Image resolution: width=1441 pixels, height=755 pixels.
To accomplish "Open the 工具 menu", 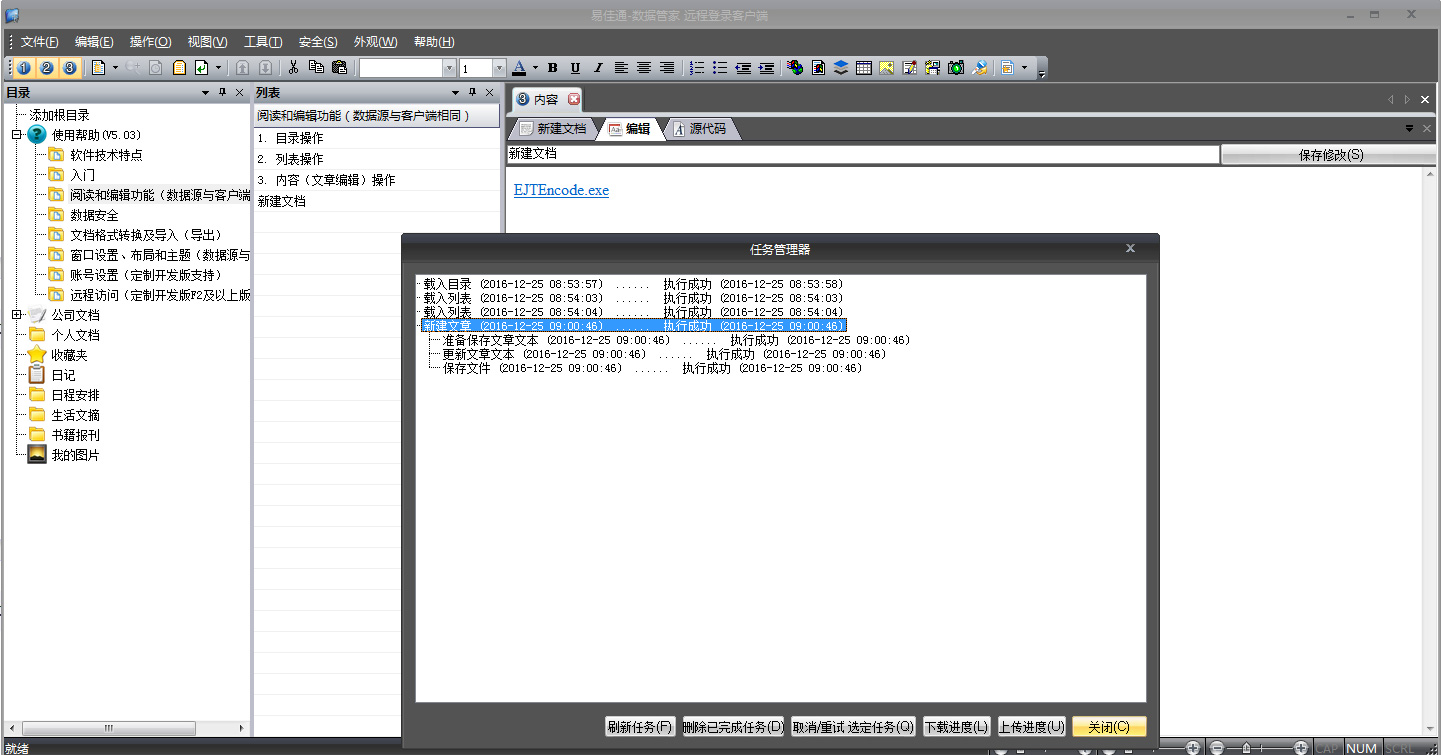I will pyautogui.click(x=263, y=42).
